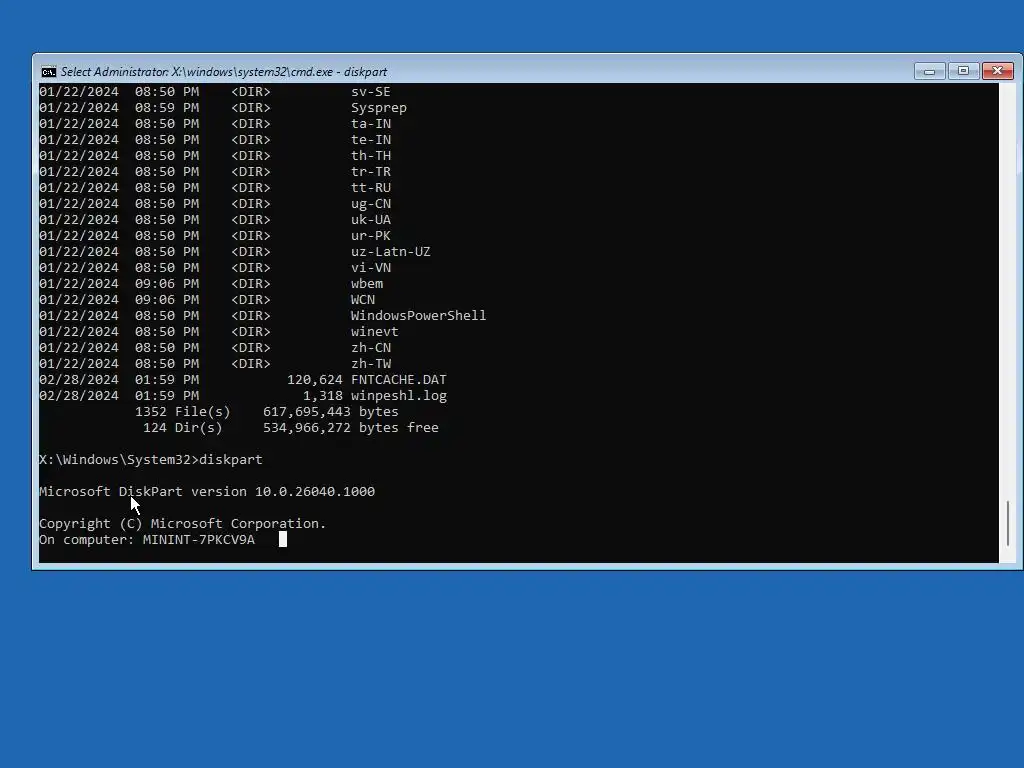Click the 'tr-TR' directory name
The width and height of the screenshot is (1024, 768).
(x=370, y=172)
